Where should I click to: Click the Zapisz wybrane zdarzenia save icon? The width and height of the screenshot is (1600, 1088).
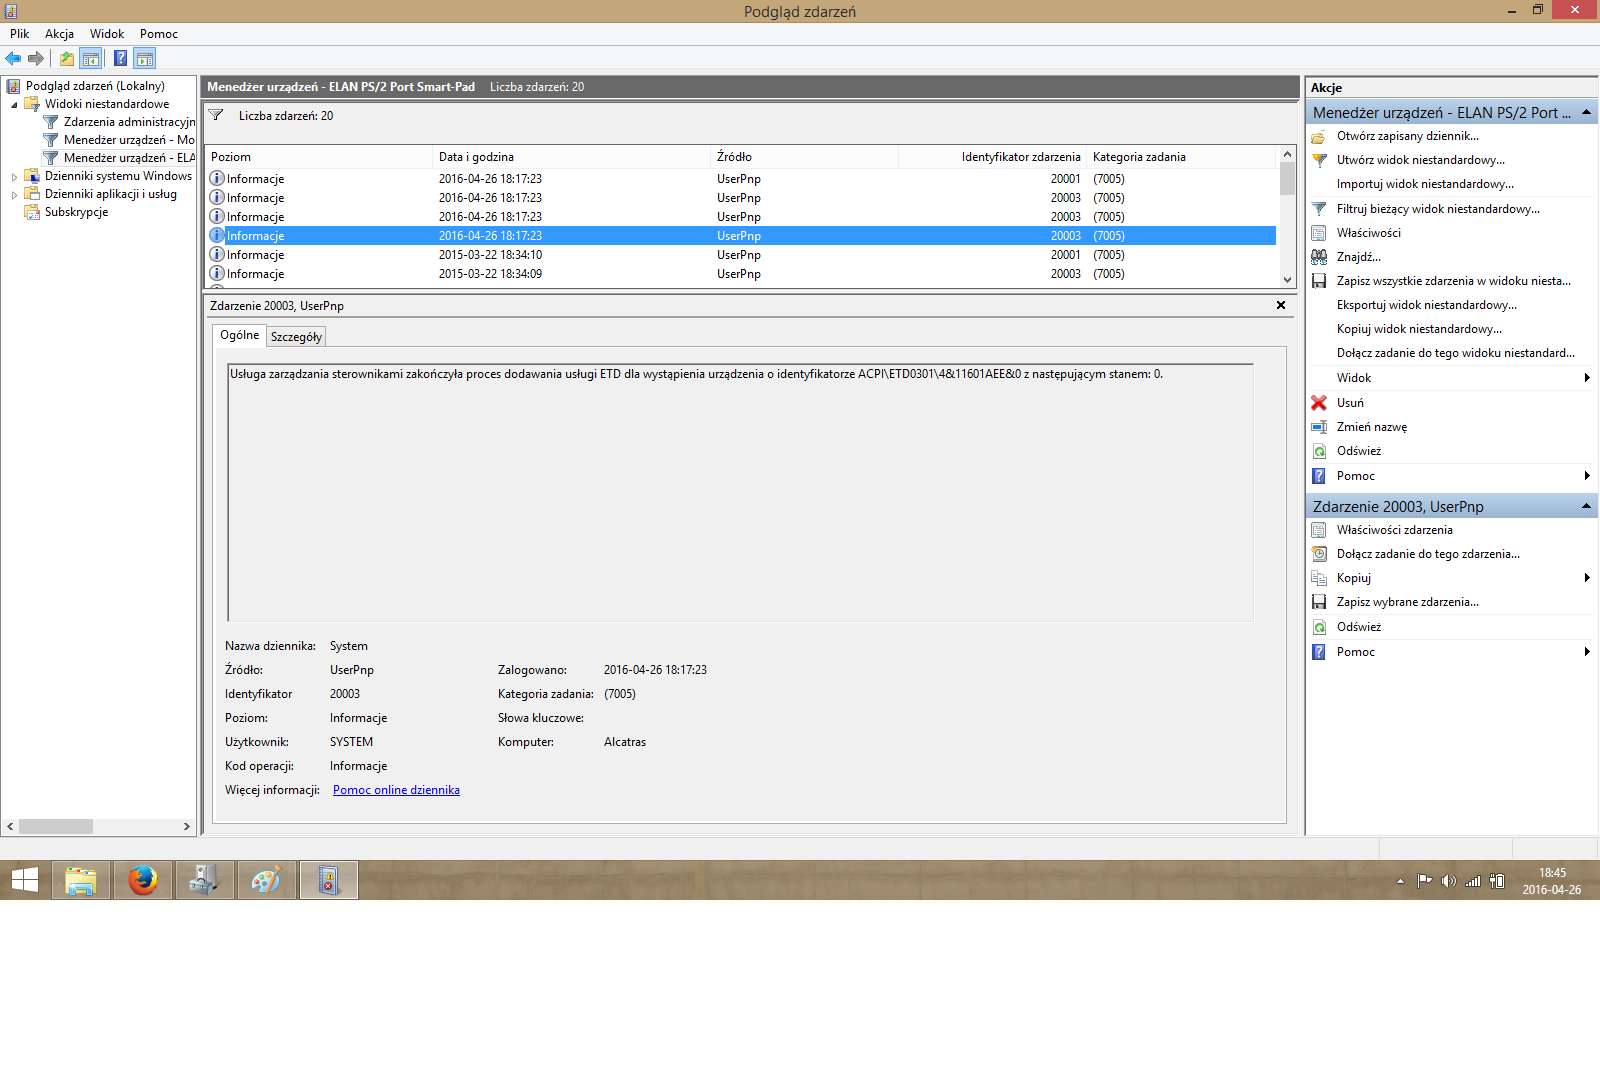click(1319, 602)
